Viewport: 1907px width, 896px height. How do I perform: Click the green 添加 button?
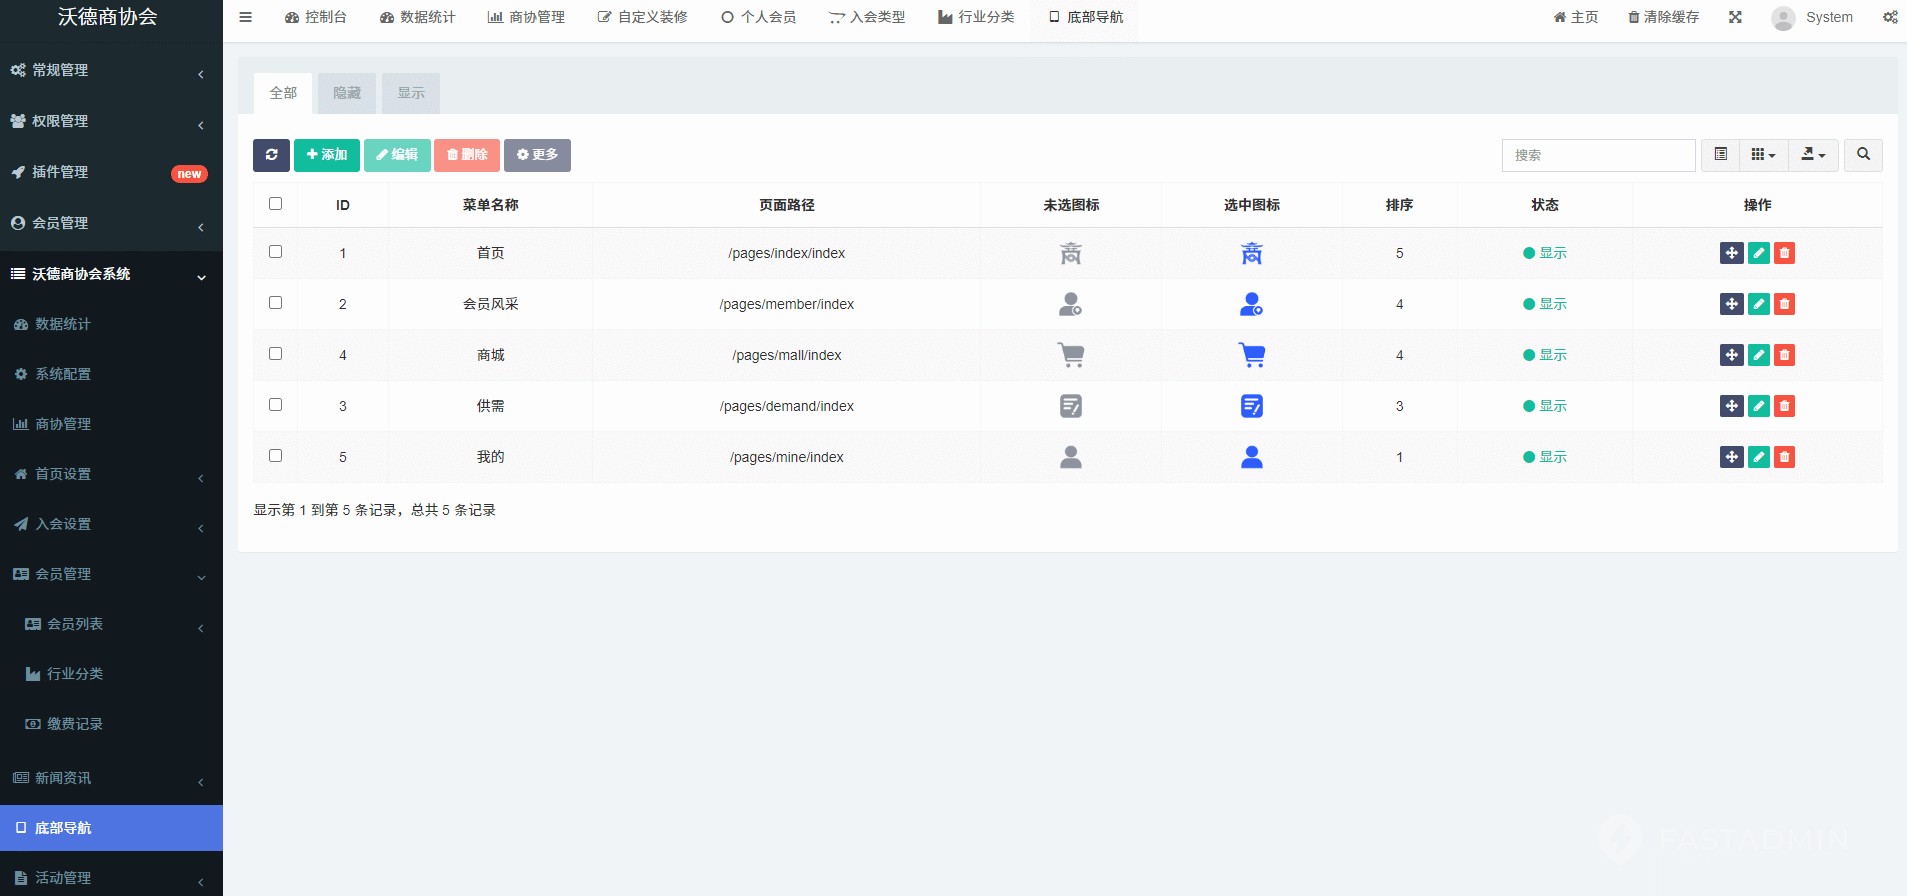coord(327,155)
